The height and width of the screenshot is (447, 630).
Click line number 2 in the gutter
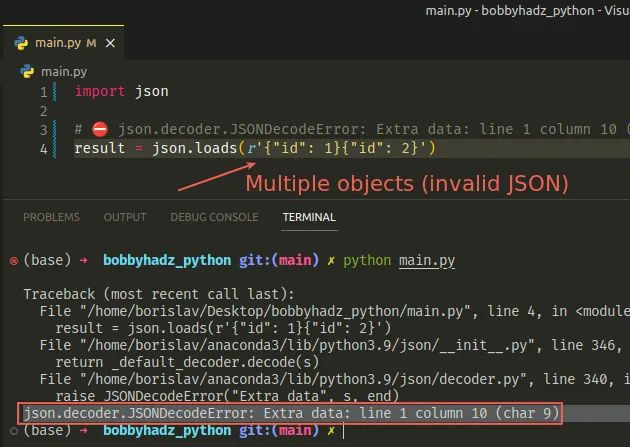[44, 111]
